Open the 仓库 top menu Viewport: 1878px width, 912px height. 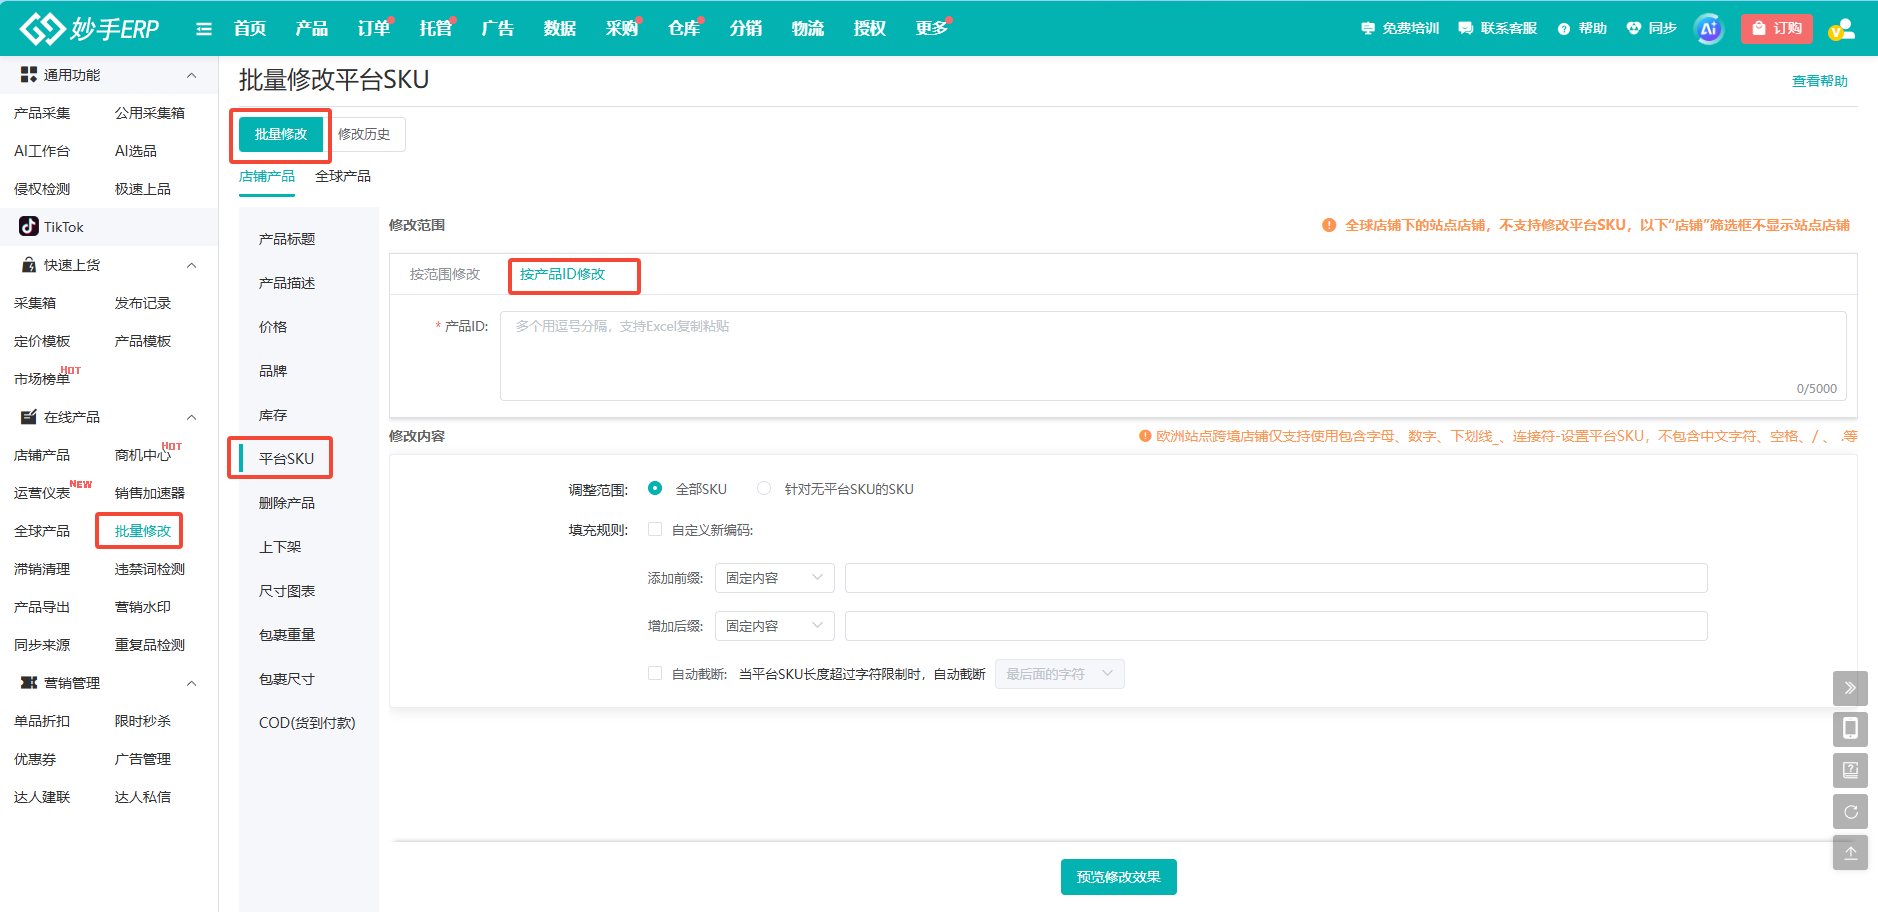tap(684, 29)
